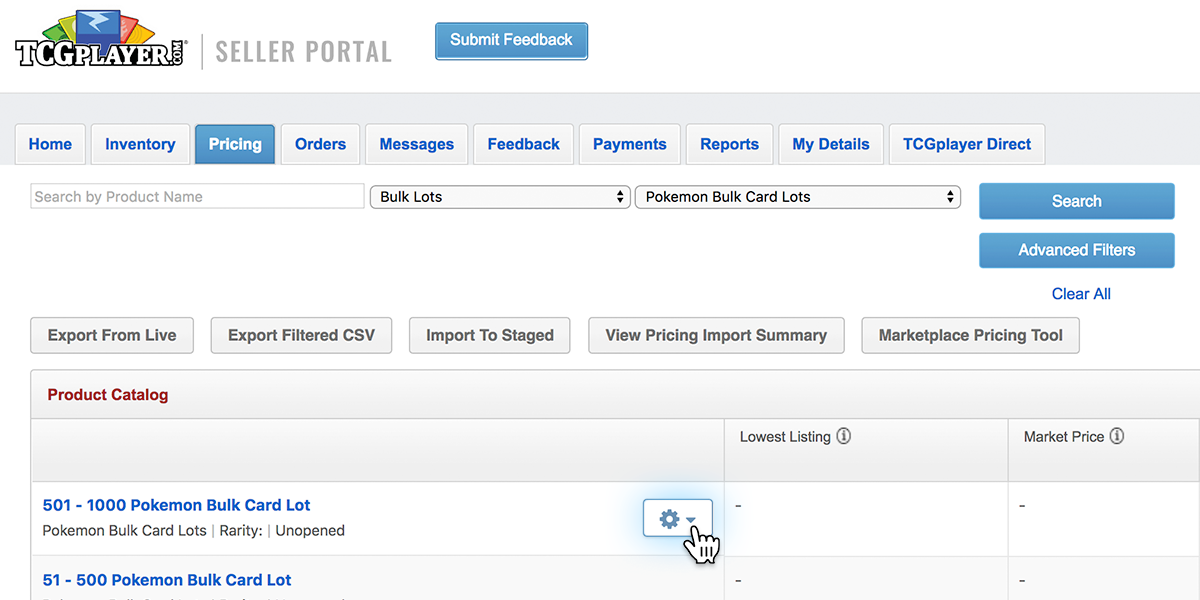
Task: Click Lowest Listing info icon
Action: pyautogui.click(x=843, y=437)
